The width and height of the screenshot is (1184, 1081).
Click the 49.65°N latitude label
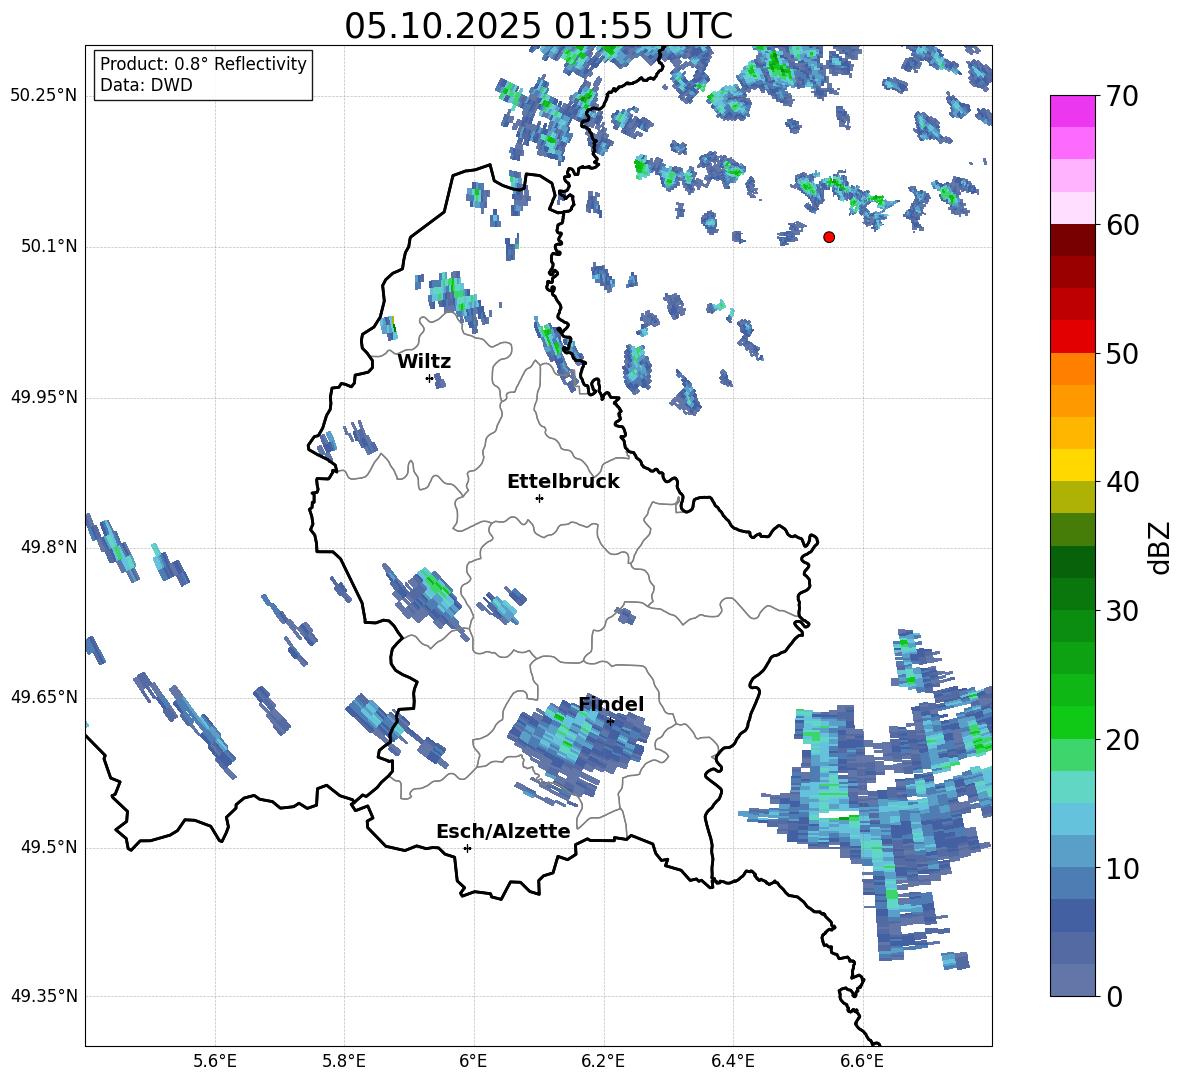45,696
